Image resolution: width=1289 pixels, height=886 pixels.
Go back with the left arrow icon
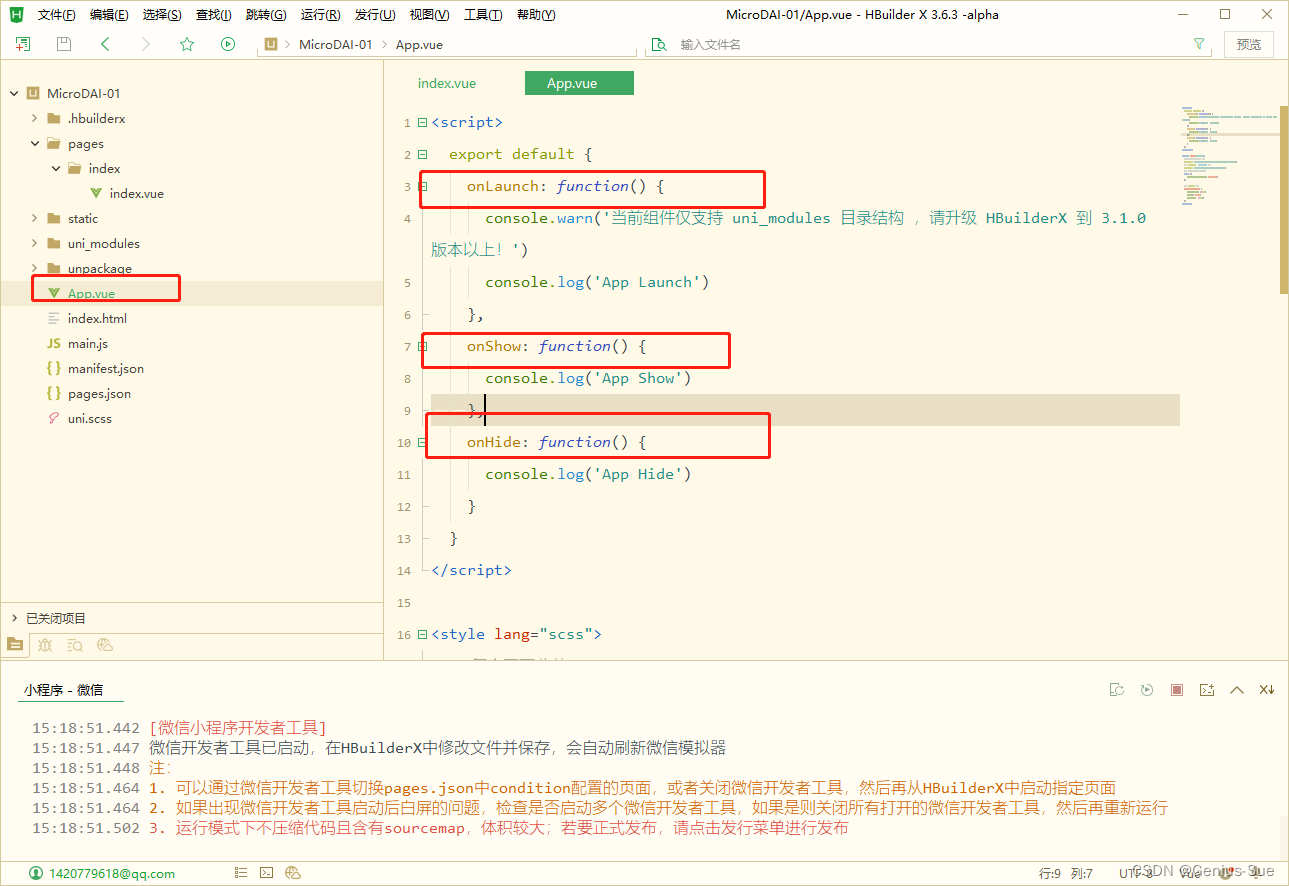coord(105,44)
